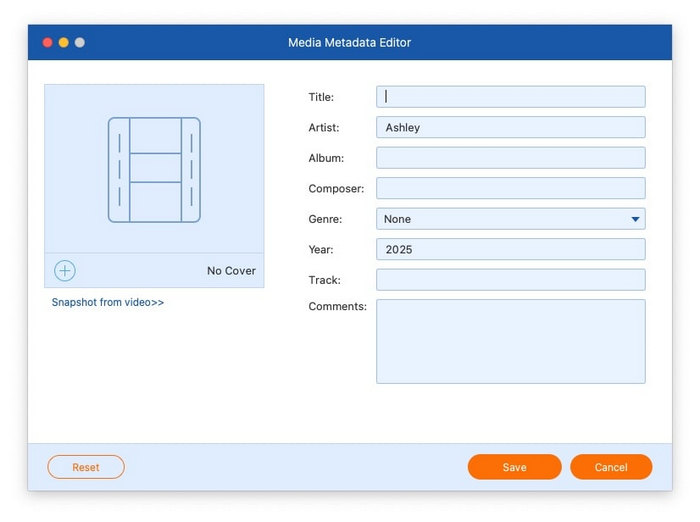Focus the Title text field
The width and height of the screenshot is (700, 522).
click(510, 97)
